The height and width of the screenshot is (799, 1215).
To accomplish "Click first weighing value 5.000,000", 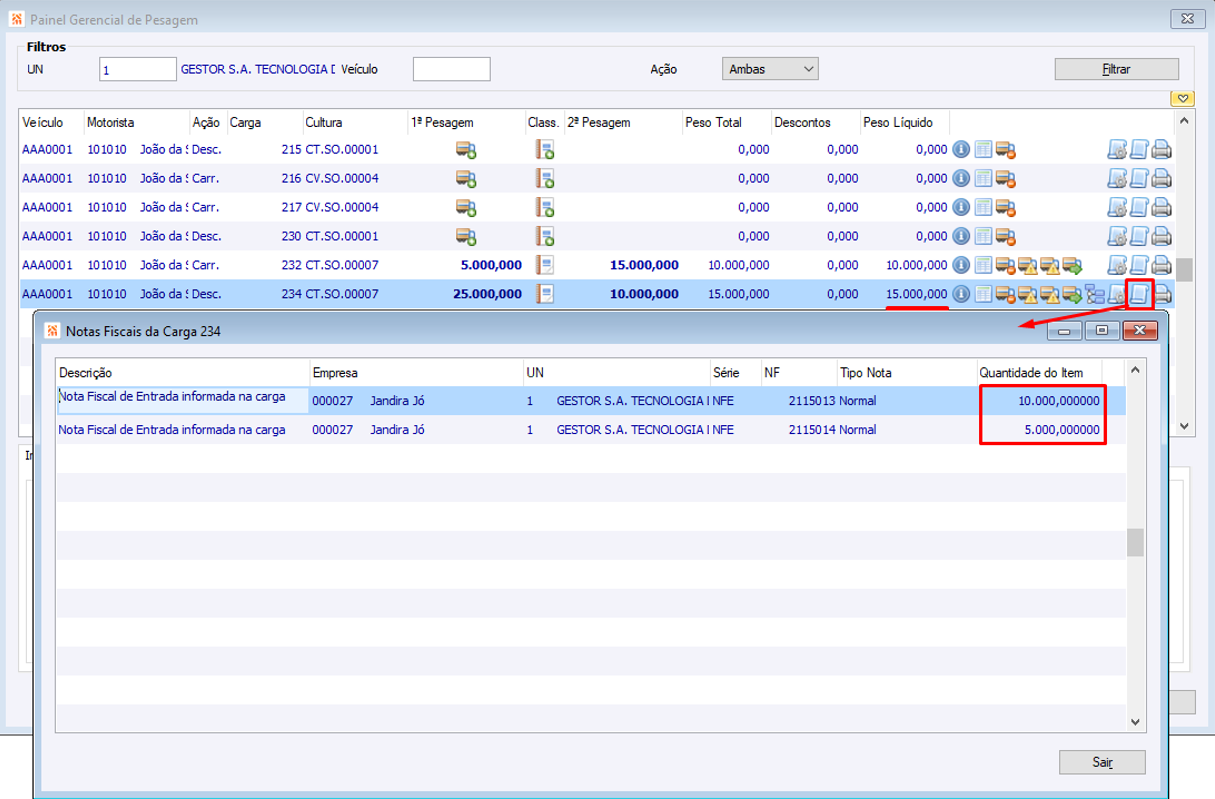I will pos(491,266).
